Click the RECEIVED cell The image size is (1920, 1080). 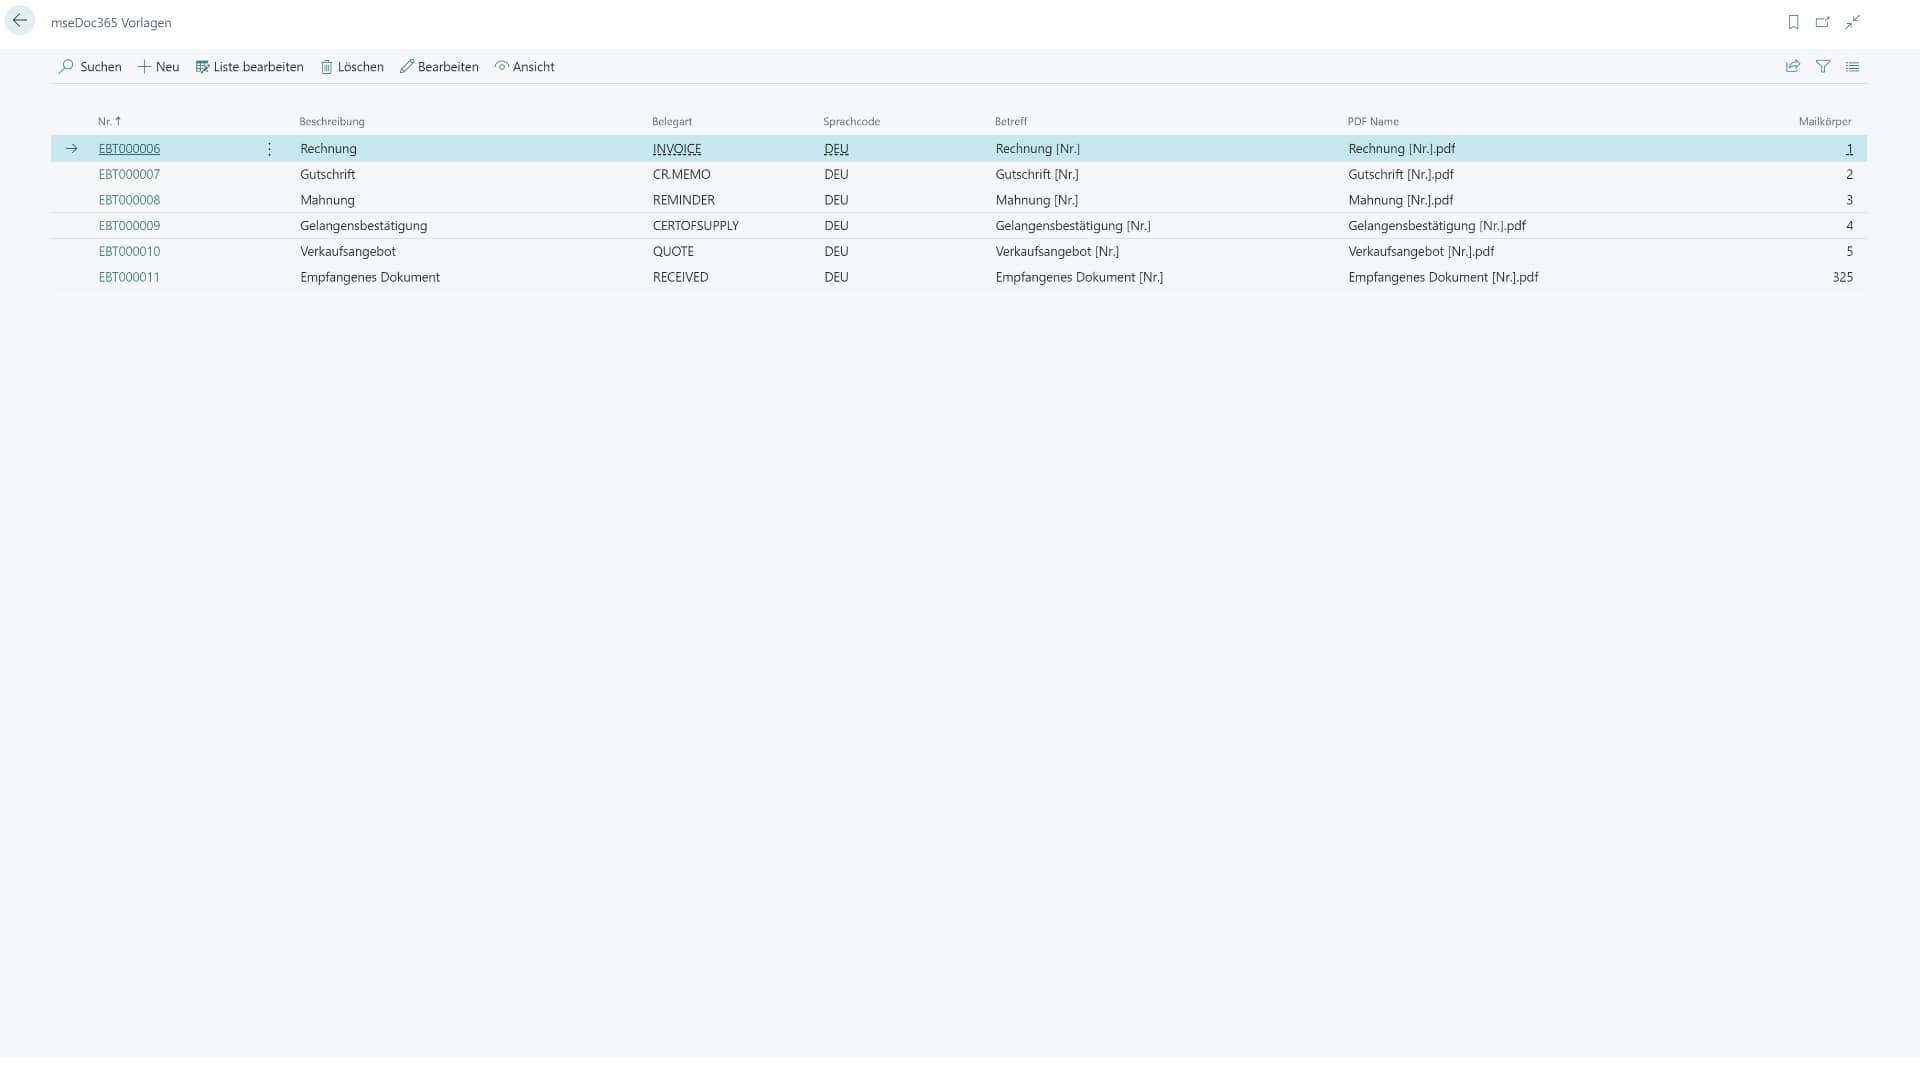point(681,278)
